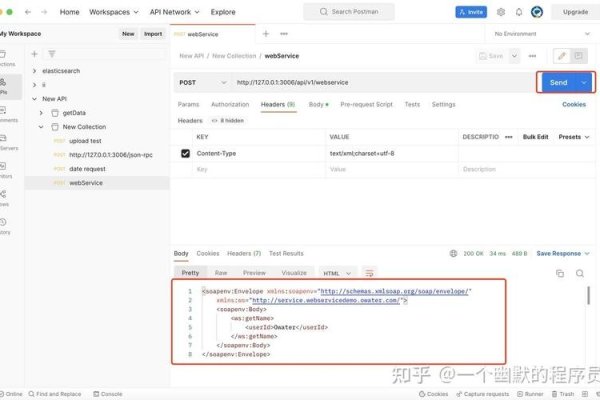
Task: Change POST method dropdown
Action: [203, 83]
